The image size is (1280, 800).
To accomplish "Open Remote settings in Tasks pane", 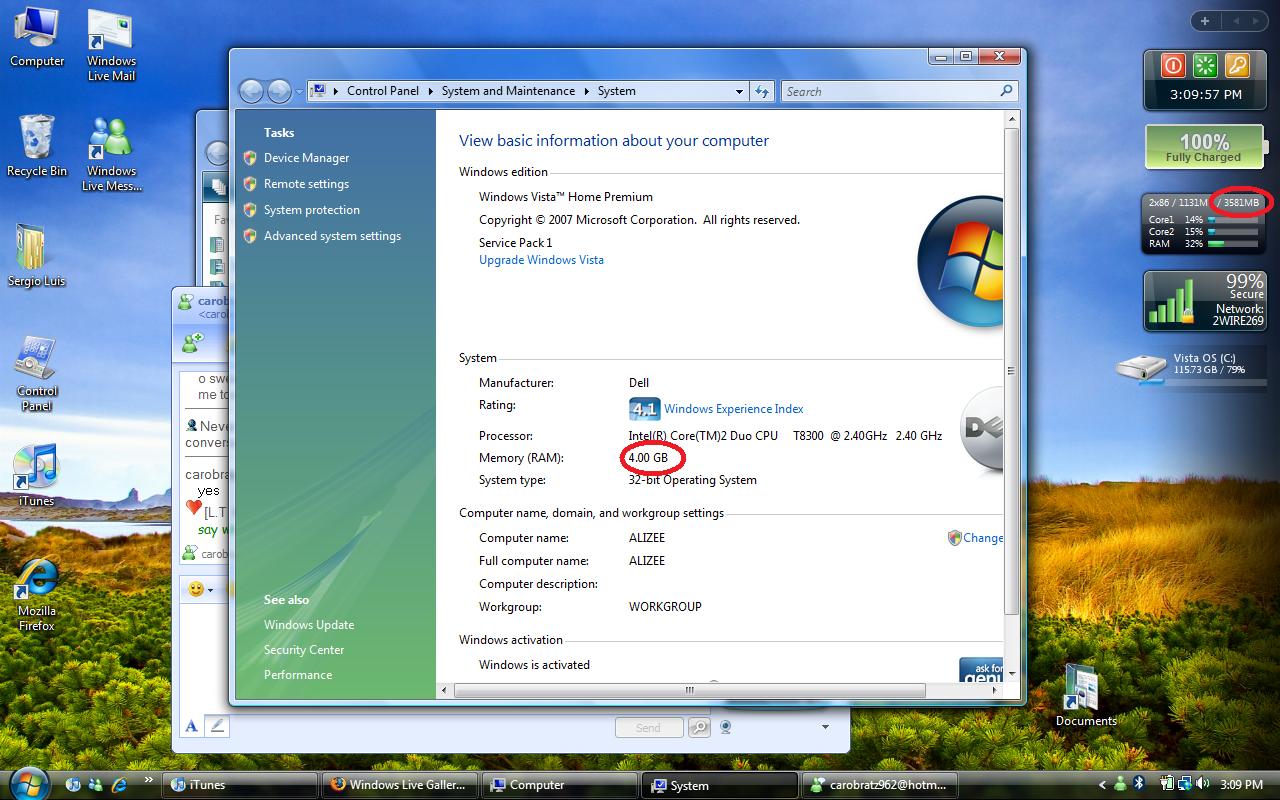I will point(306,184).
